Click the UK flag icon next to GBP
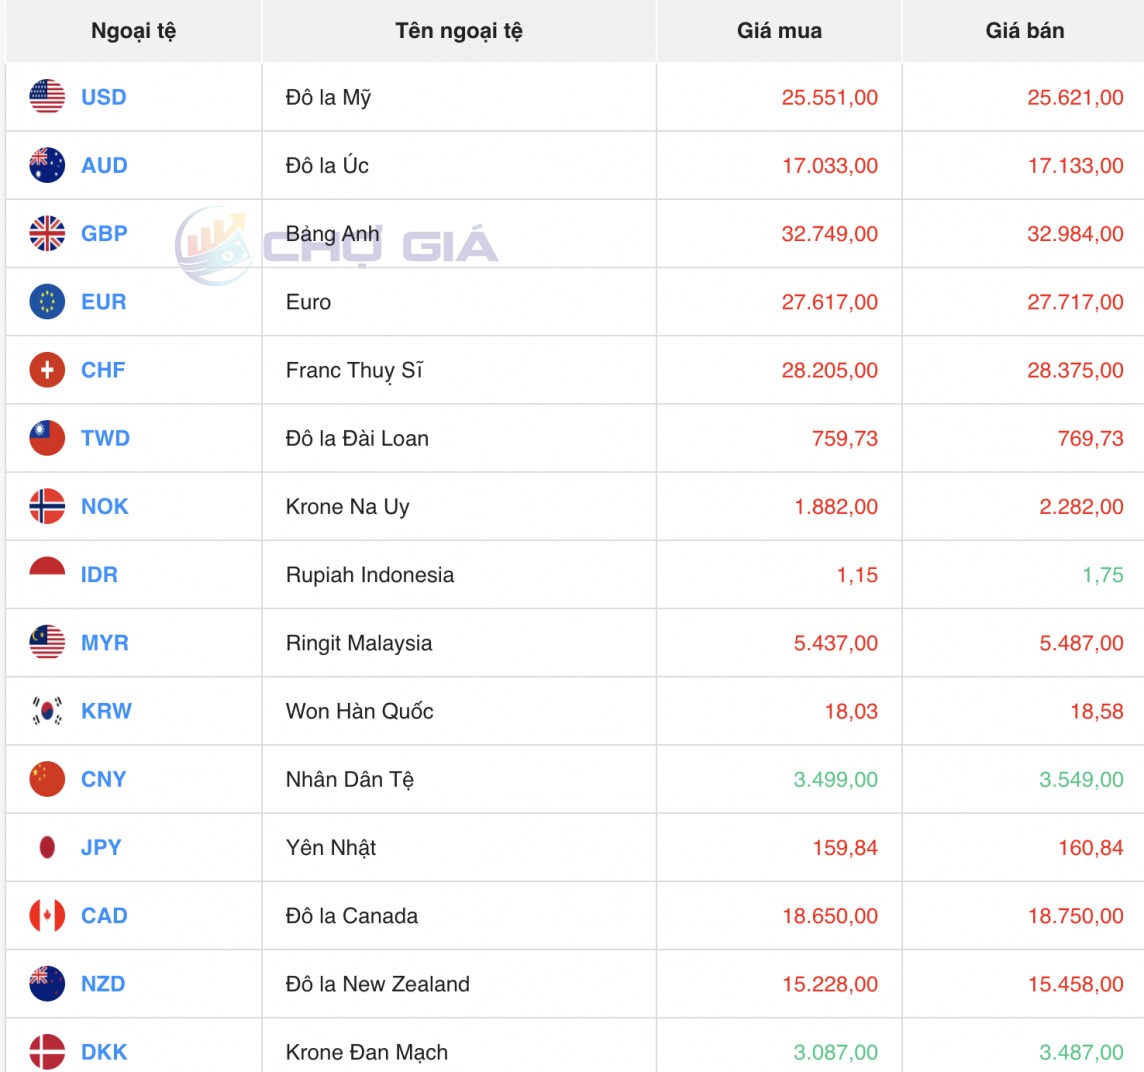The height and width of the screenshot is (1072, 1144). click(46, 233)
